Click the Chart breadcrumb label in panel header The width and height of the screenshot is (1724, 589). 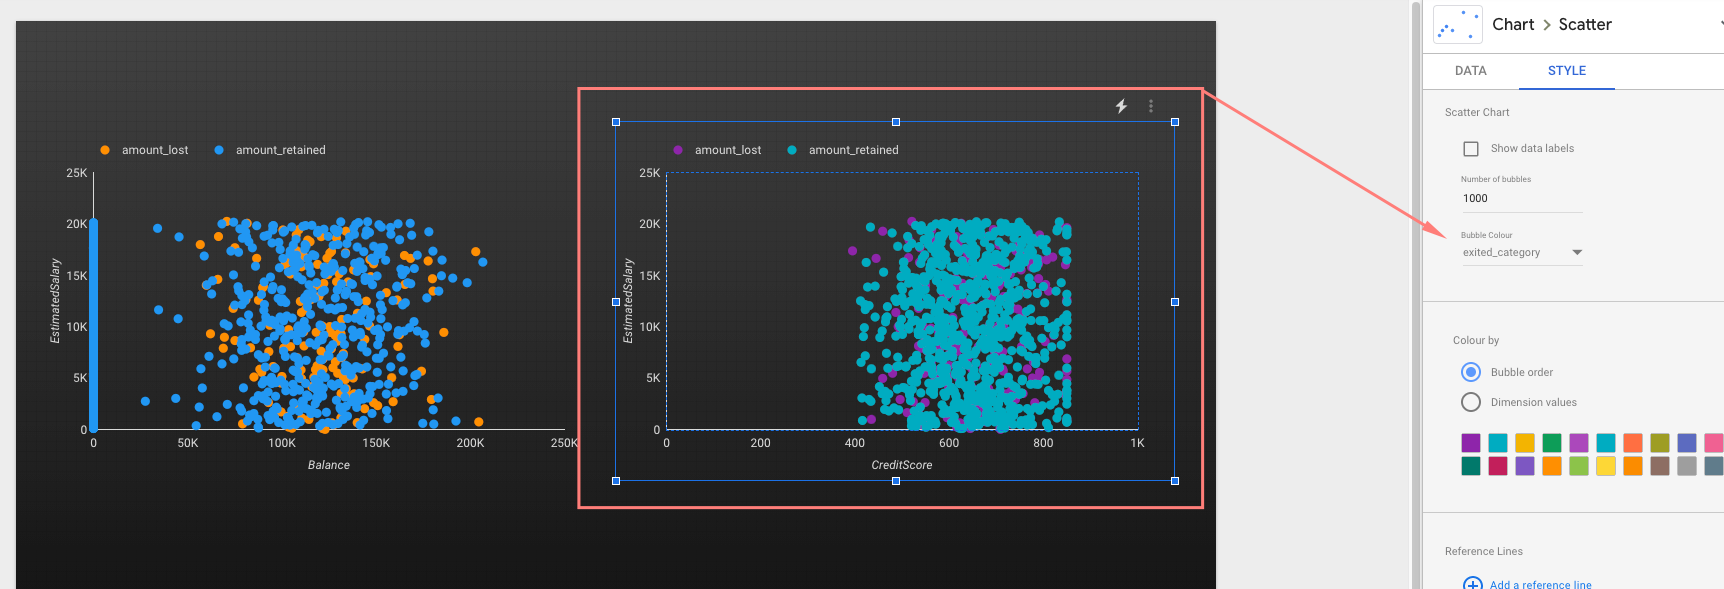[x=1512, y=25]
